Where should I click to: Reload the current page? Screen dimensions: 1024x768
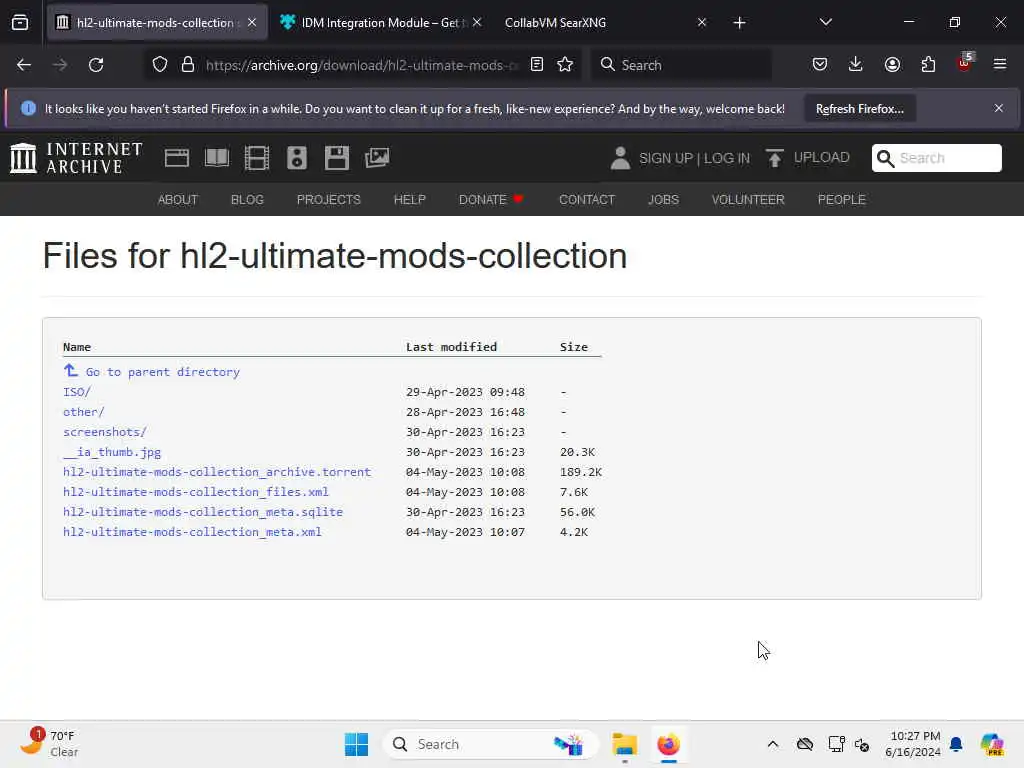96,65
